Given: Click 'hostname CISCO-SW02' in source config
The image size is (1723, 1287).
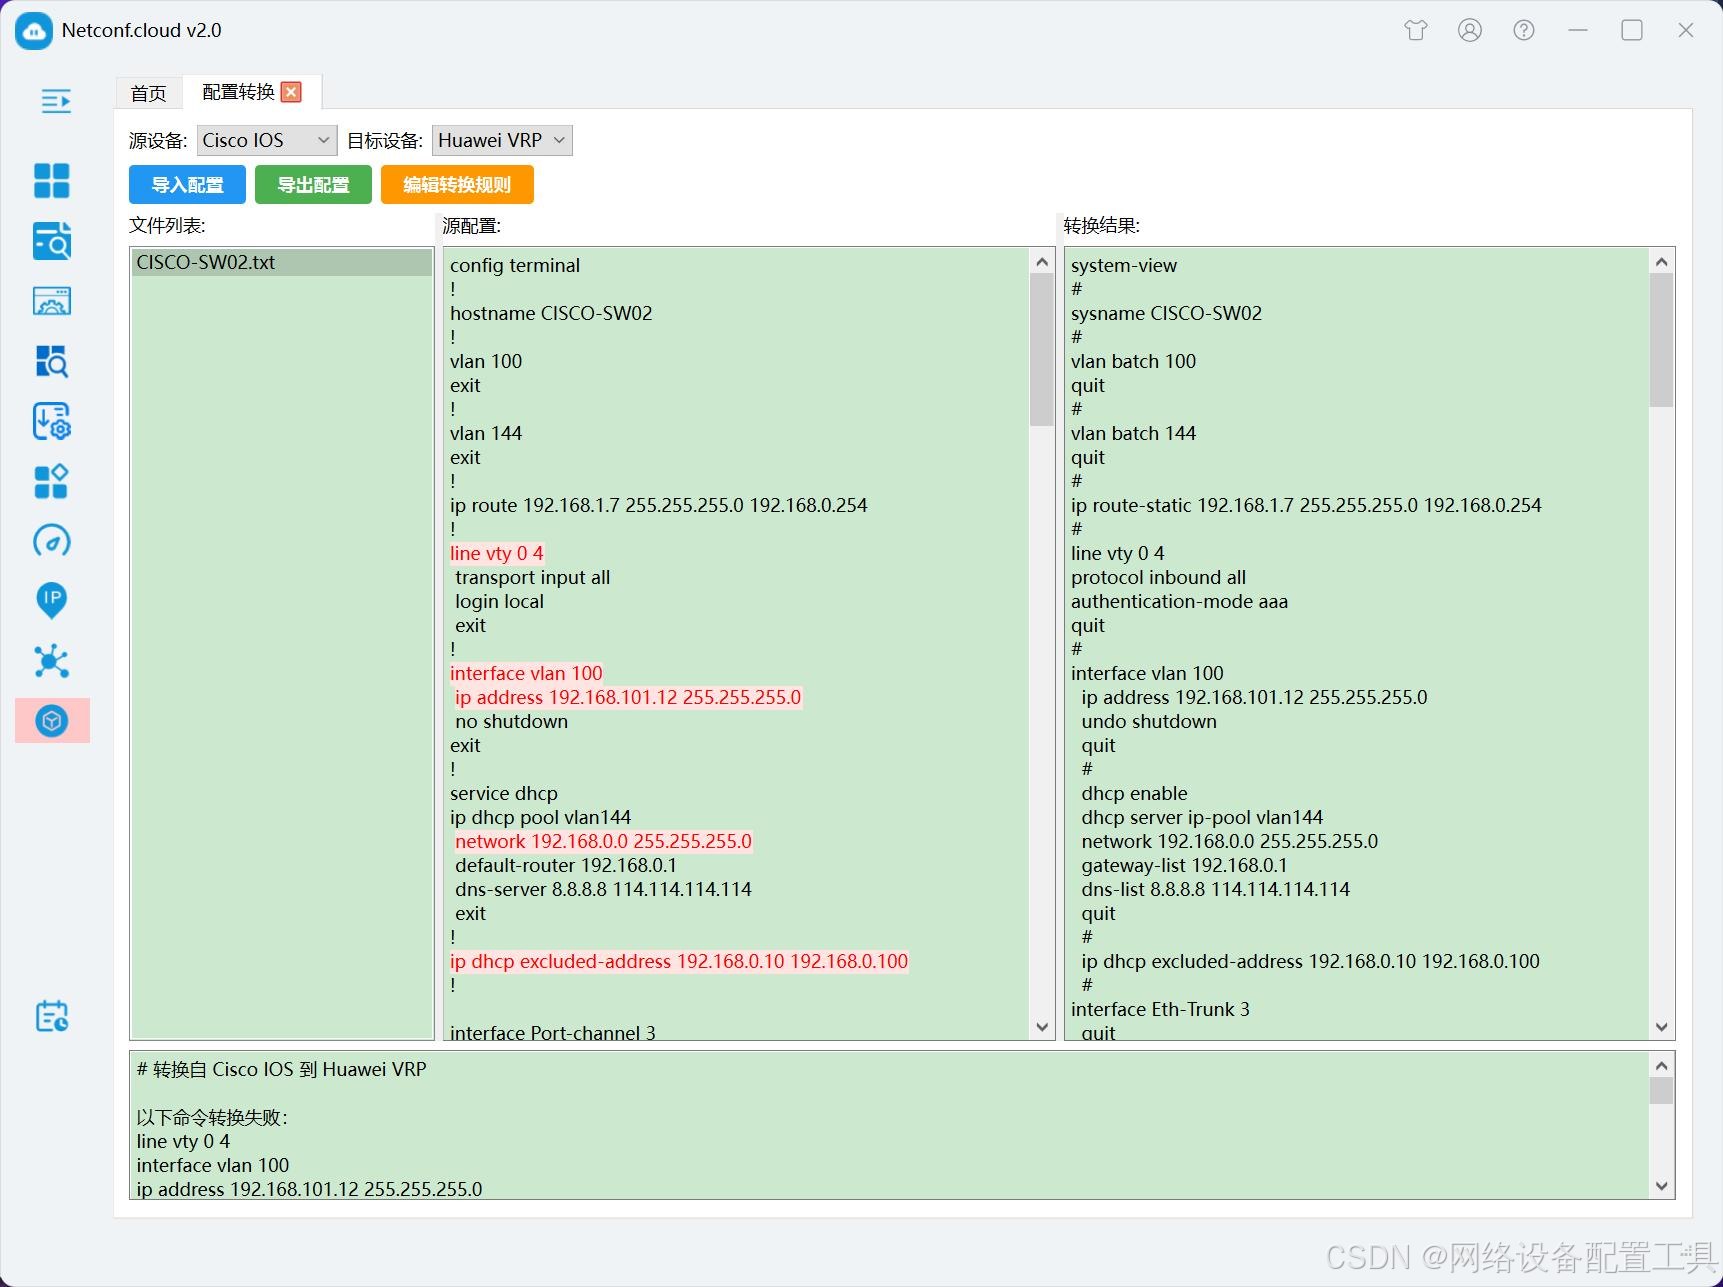Looking at the screenshot, I should coord(551,313).
